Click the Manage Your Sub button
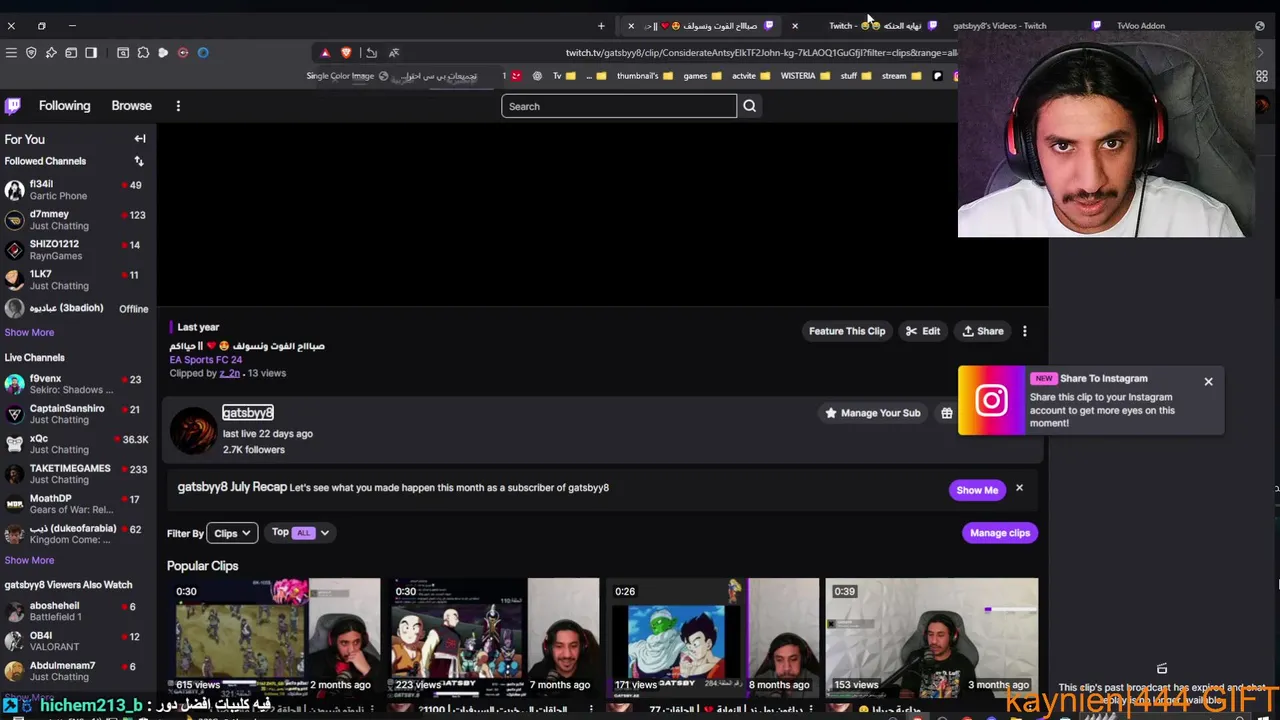Viewport: 1280px width, 720px height. point(872,413)
